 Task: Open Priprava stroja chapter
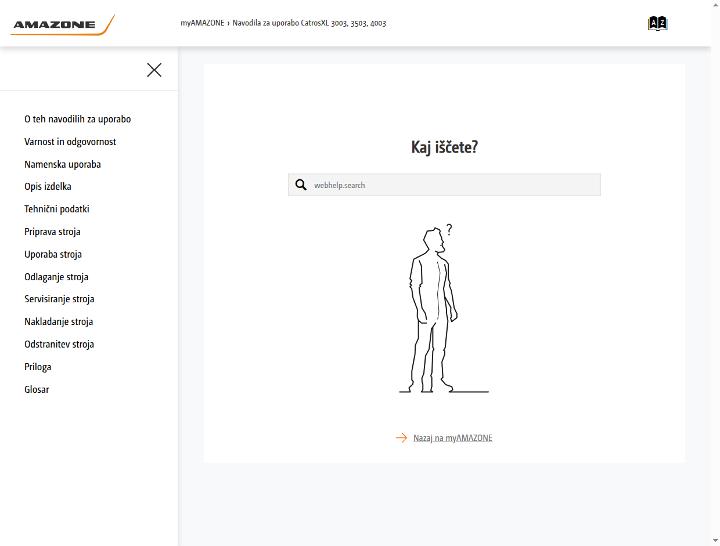[x=52, y=231]
